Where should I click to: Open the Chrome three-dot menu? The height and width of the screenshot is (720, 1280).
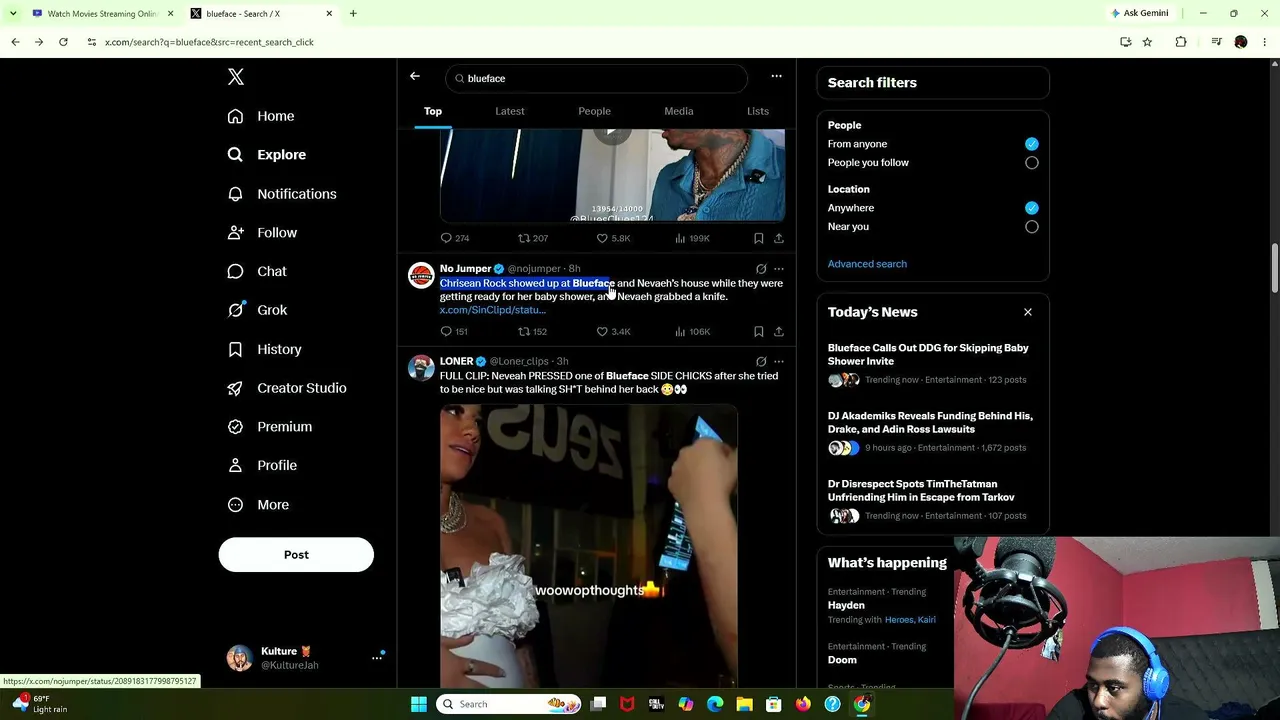point(1266,42)
